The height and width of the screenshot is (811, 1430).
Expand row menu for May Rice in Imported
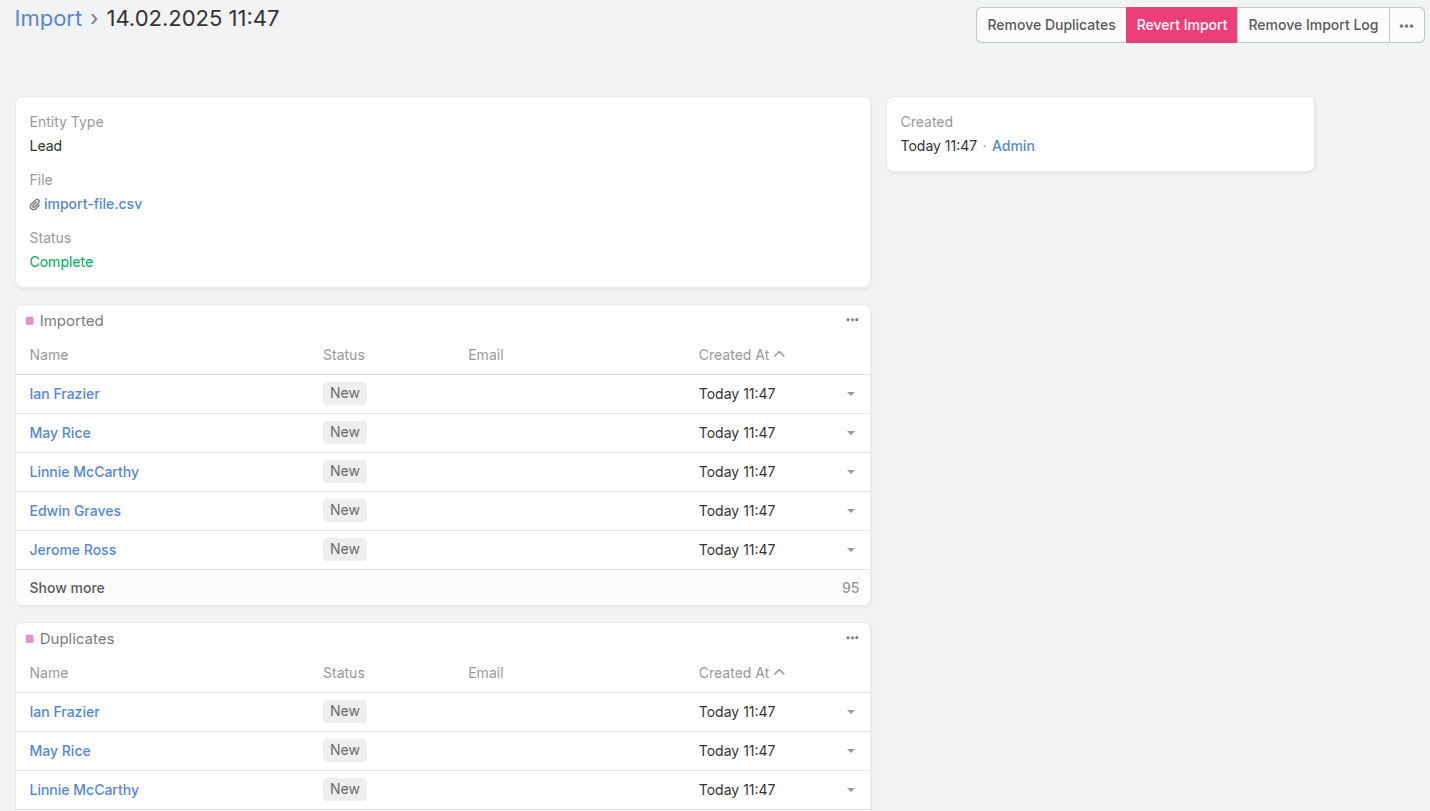click(x=851, y=433)
